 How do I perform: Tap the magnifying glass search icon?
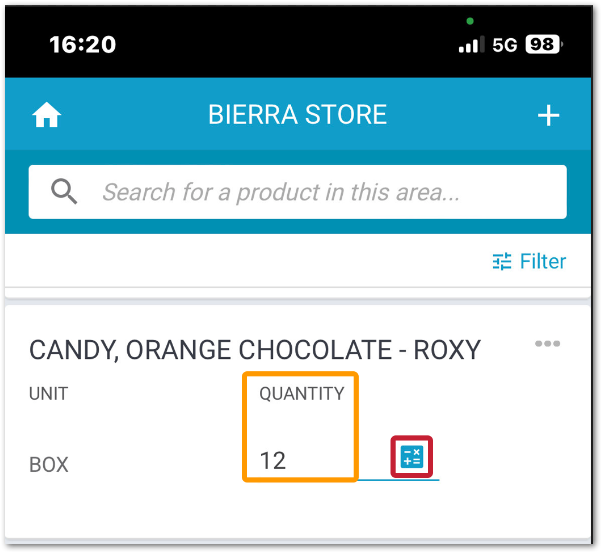coord(64,191)
